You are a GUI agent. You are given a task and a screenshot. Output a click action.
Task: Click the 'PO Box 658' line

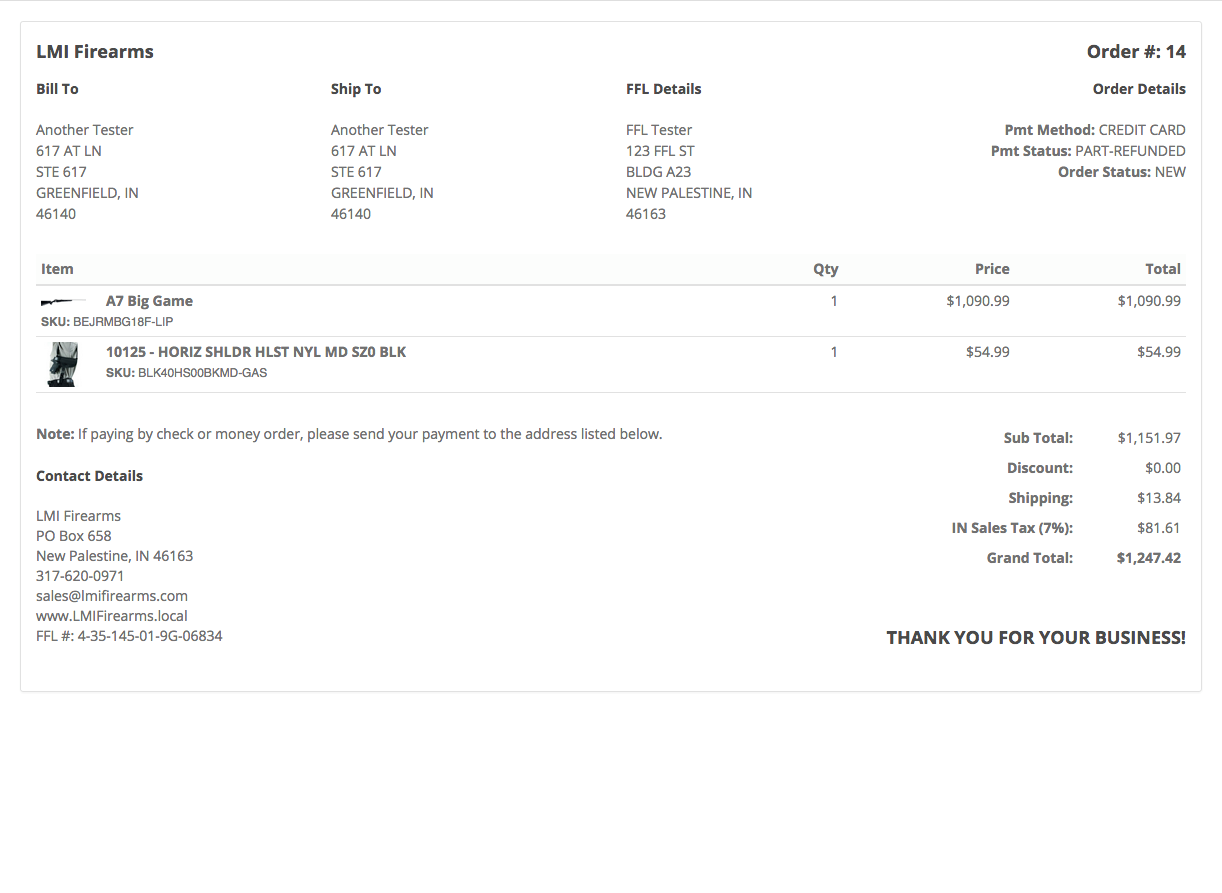74,536
